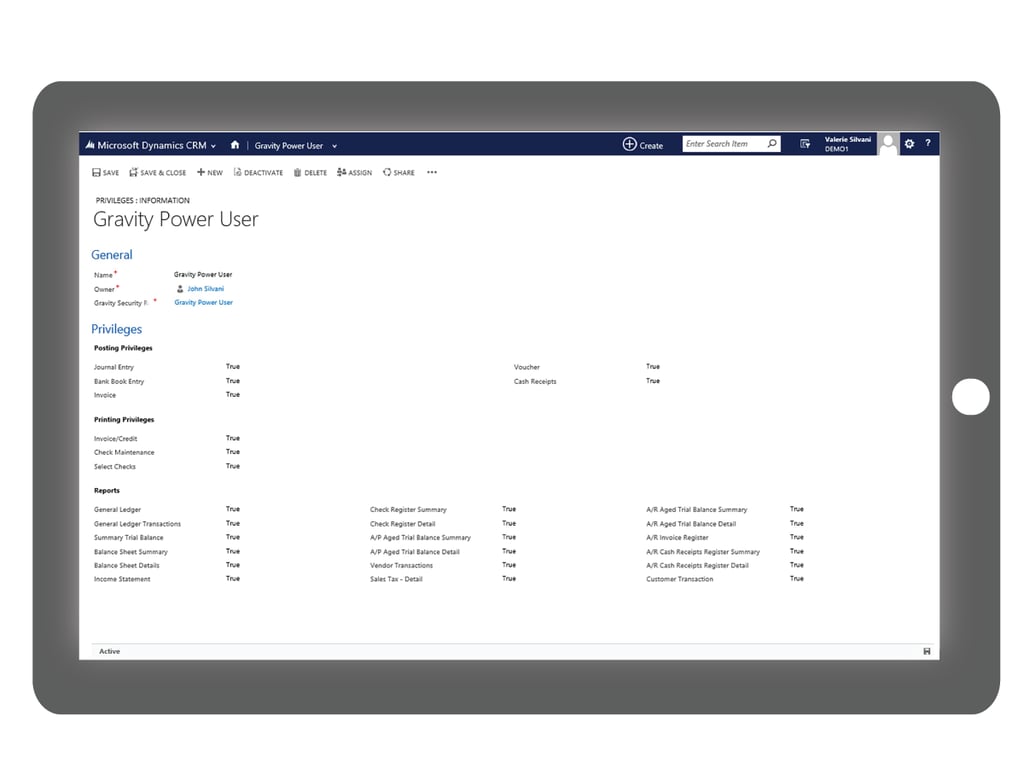Click Save & Close command
The height and width of the screenshot is (768, 1024).
click(157, 172)
